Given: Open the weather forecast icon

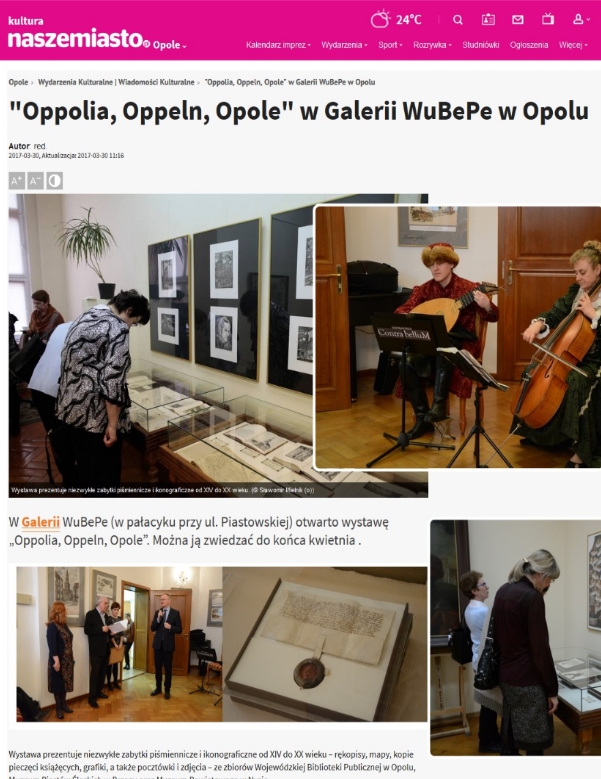Looking at the screenshot, I should [x=380, y=19].
